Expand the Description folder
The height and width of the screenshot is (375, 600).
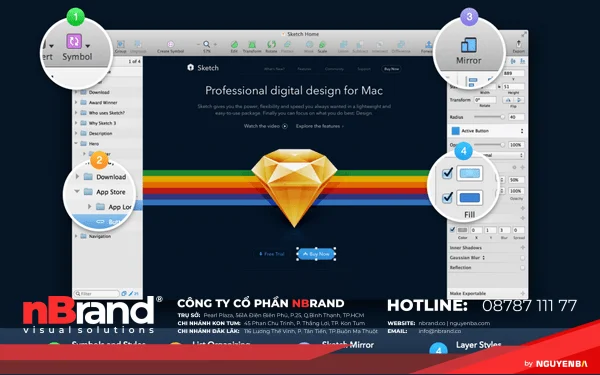click(x=76, y=134)
